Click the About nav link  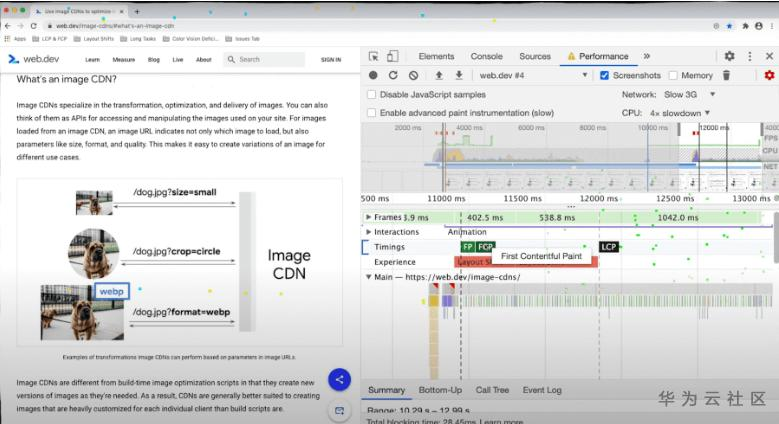click(204, 60)
